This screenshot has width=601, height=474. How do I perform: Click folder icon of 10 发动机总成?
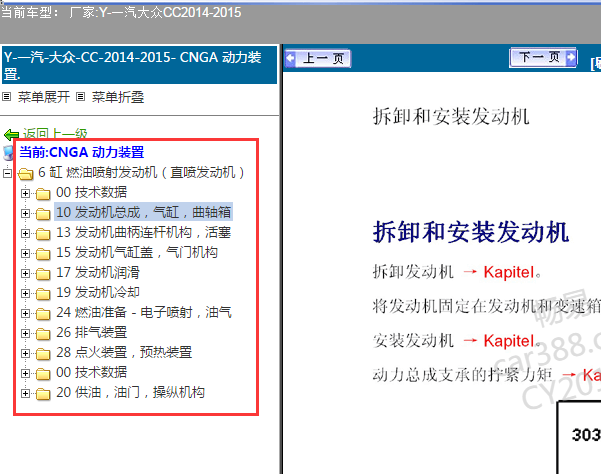[43, 214]
